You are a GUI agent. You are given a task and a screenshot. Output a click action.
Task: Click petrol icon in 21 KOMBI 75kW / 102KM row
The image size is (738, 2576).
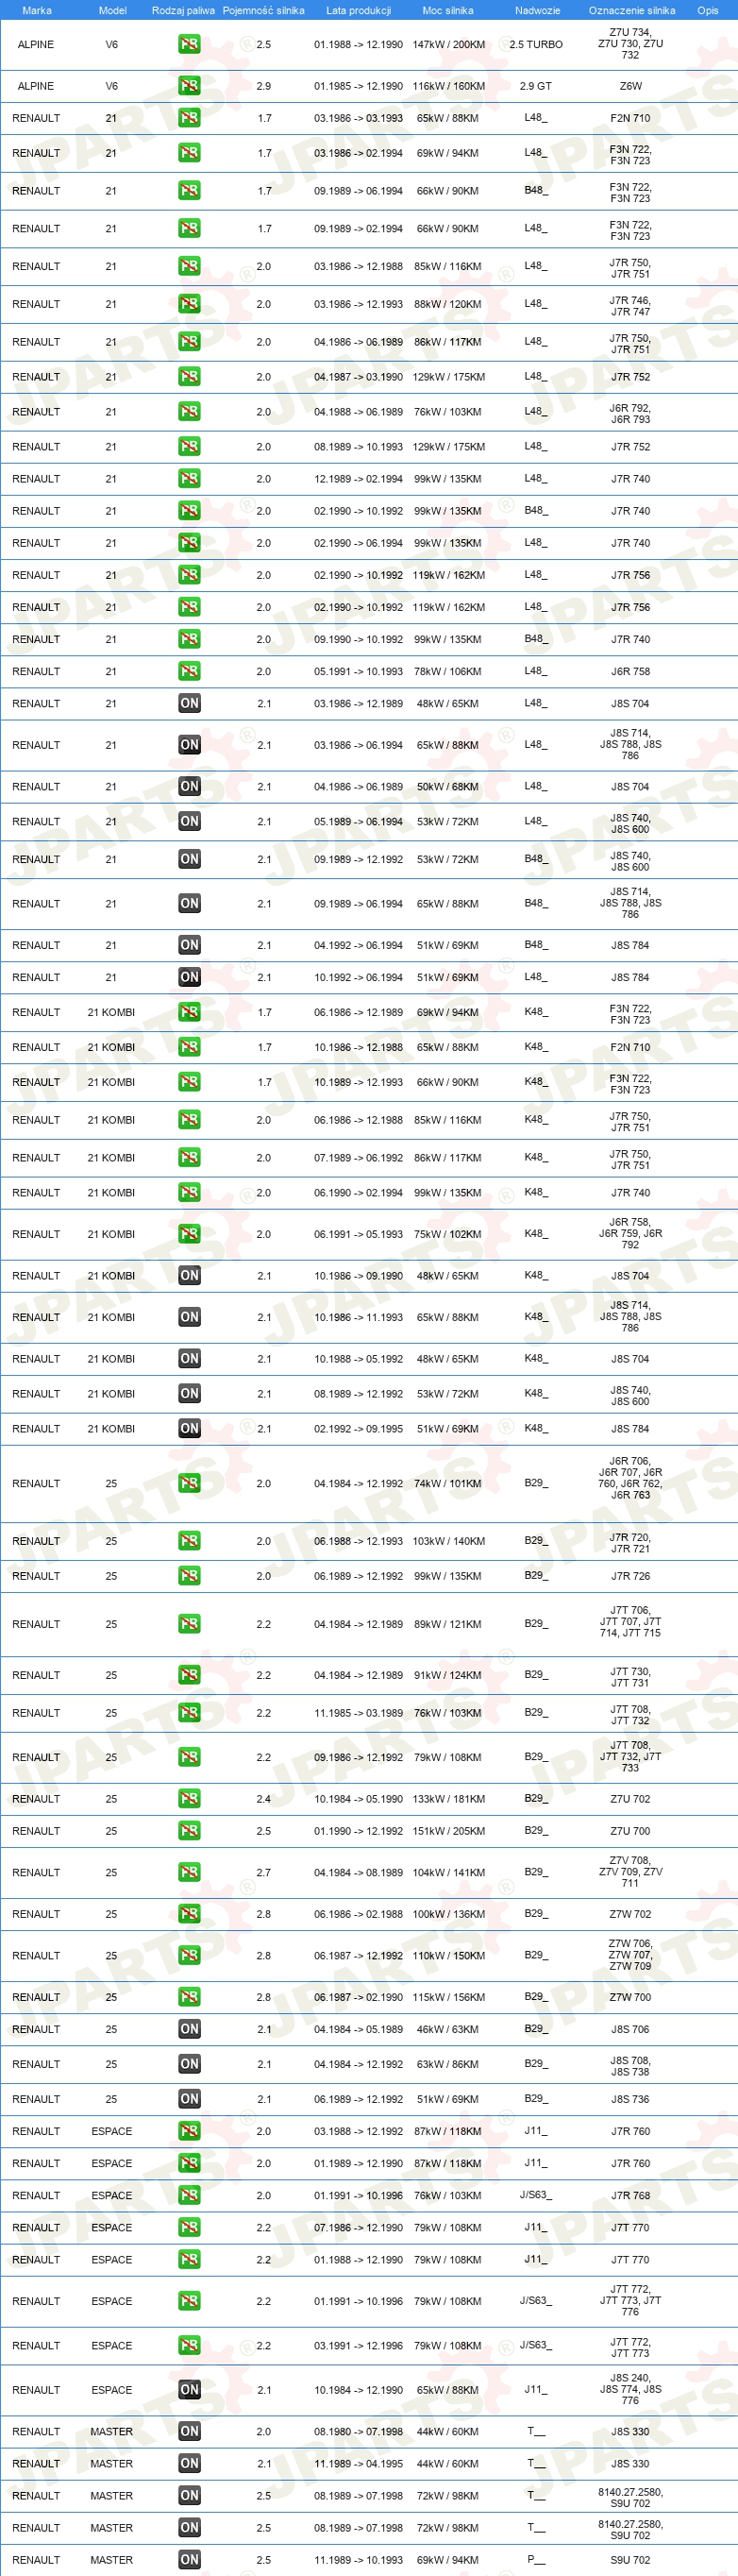tap(189, 1234)
